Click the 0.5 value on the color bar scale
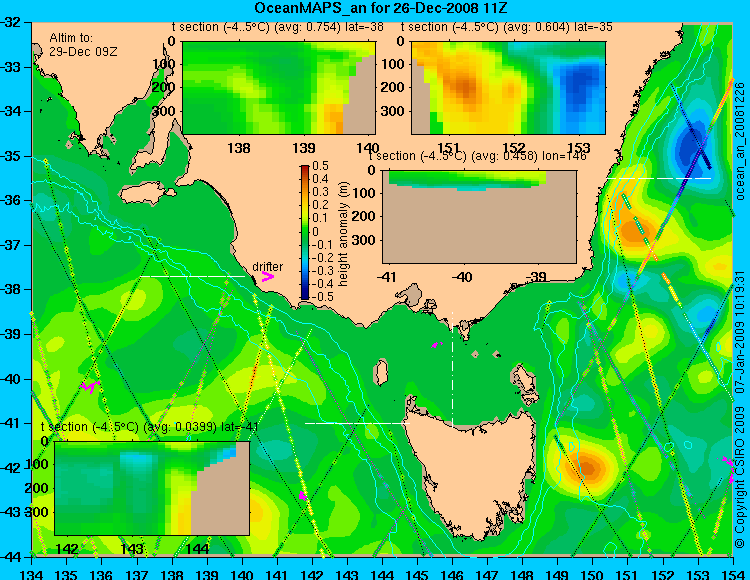This screenshot has width=750, height=580. pos(320,166)
